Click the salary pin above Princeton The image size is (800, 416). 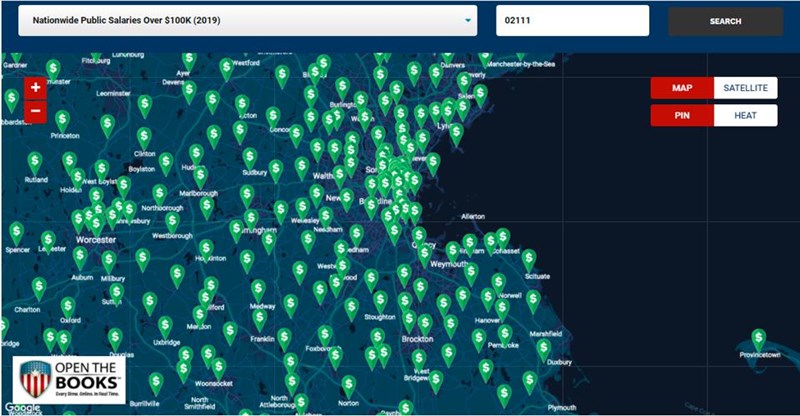pos(62,122)
